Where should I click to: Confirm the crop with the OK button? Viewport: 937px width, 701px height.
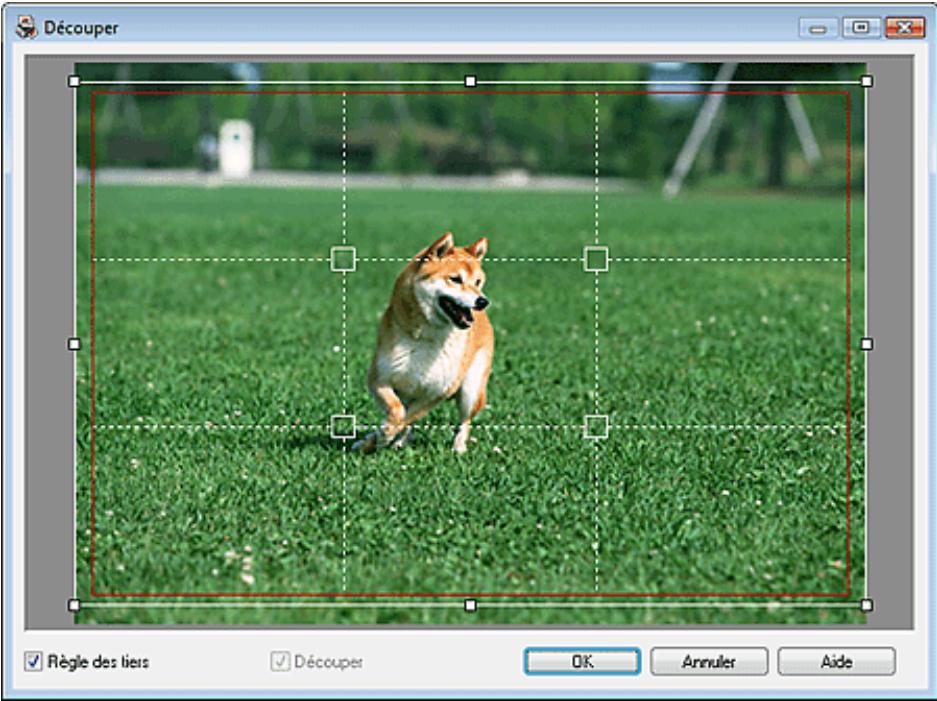point(582,662)
